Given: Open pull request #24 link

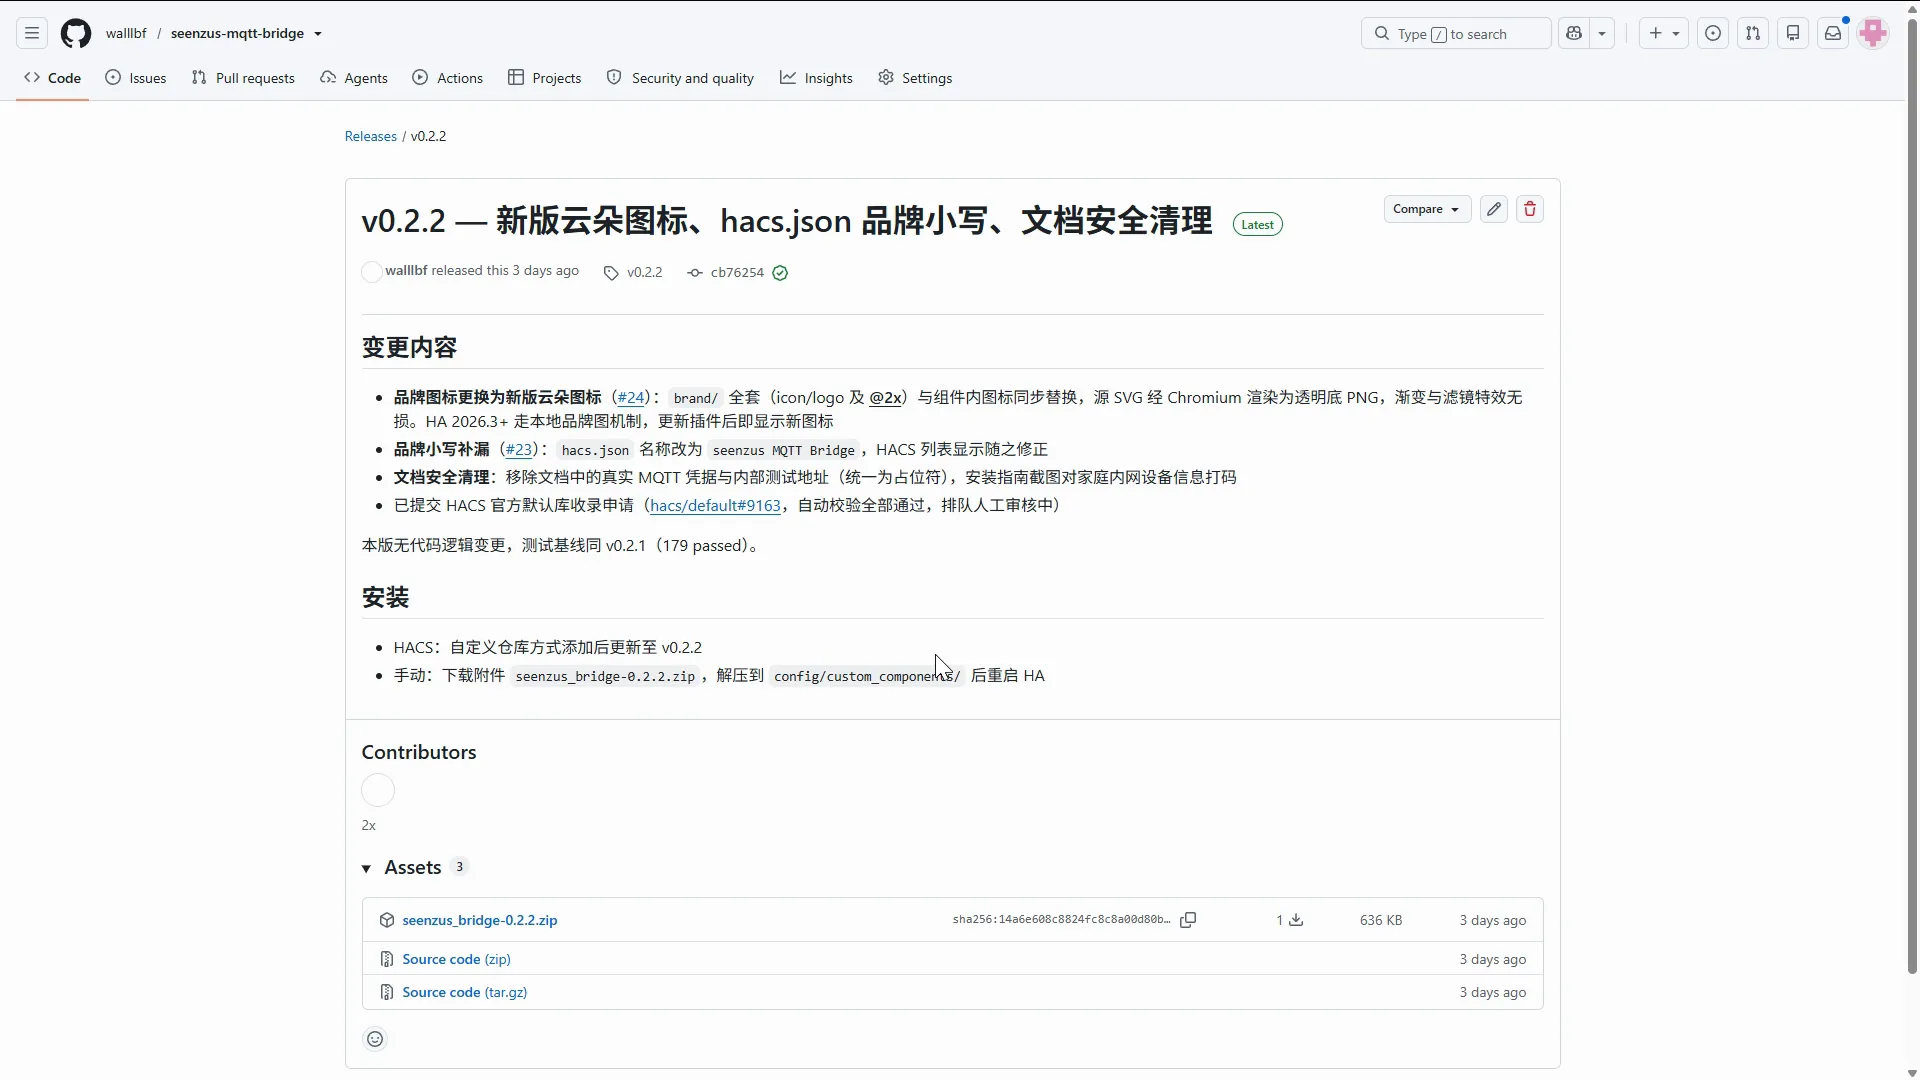Looking at the screenshot, I should tap(631, 397).
